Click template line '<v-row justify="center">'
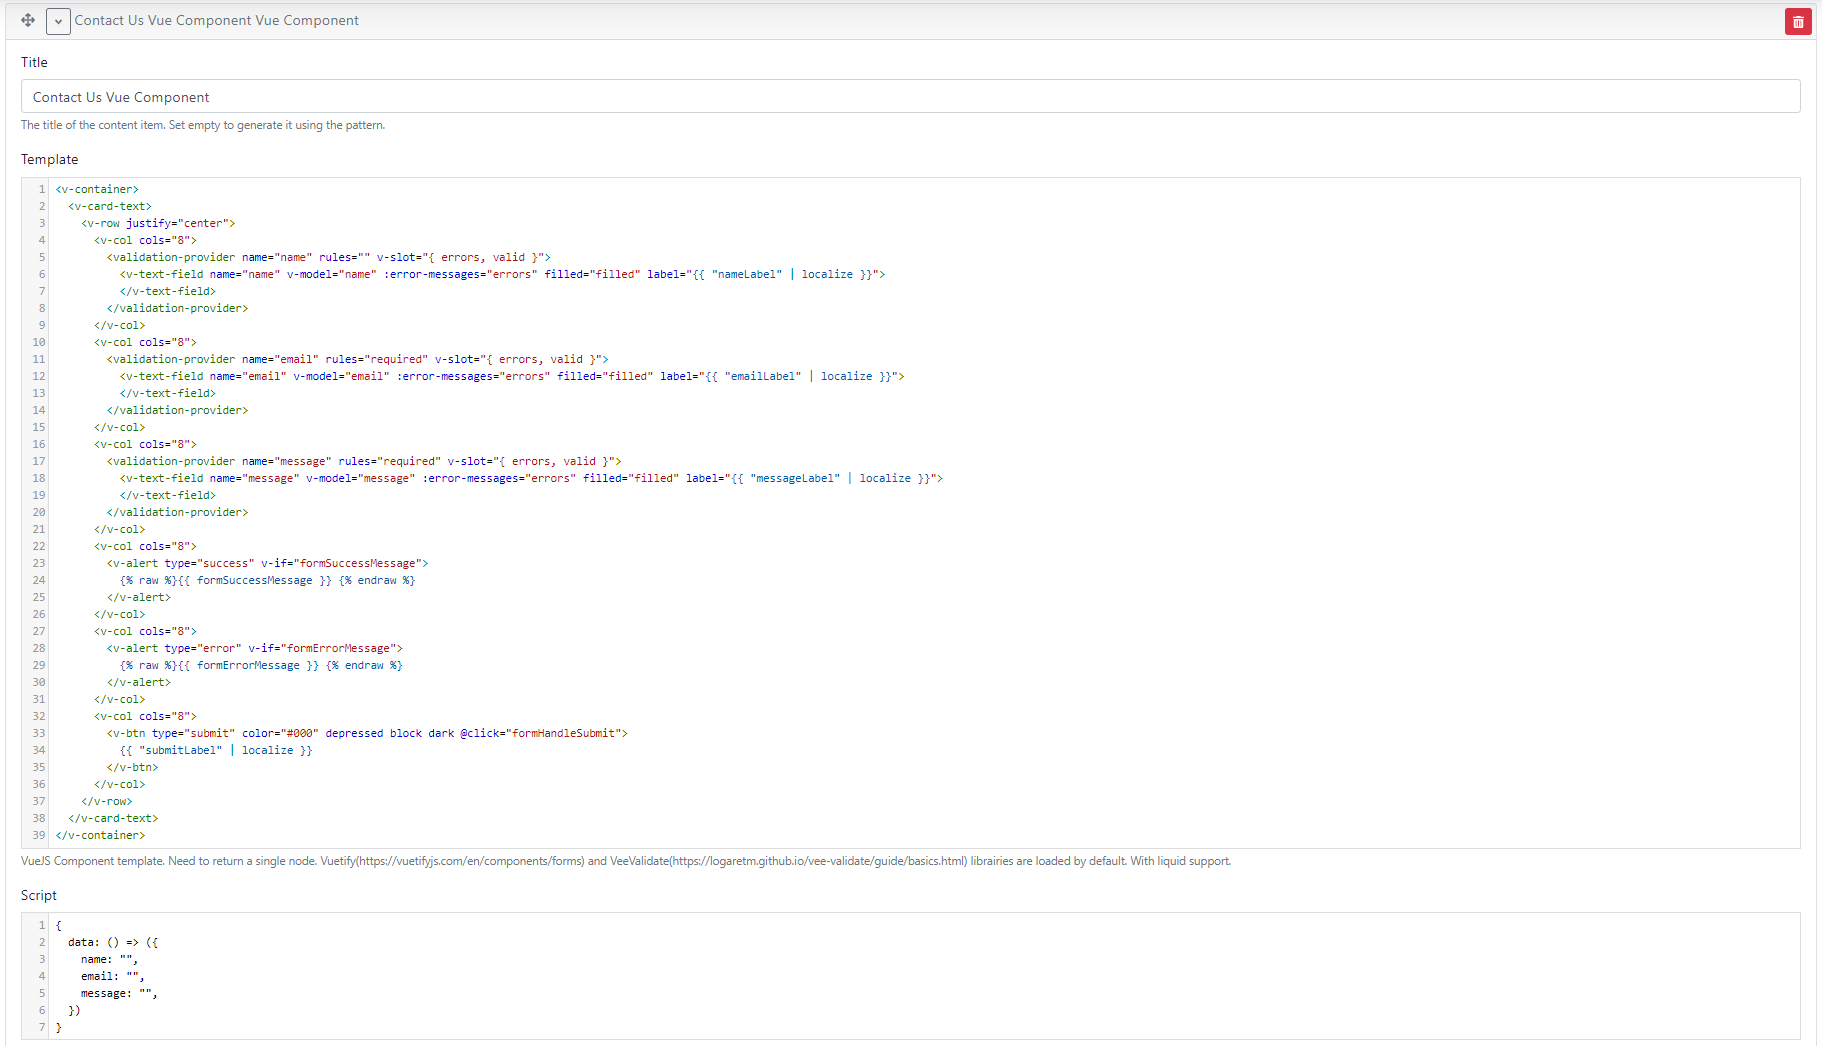Viewport: 1822px width, 1046px height. [159, 223]
